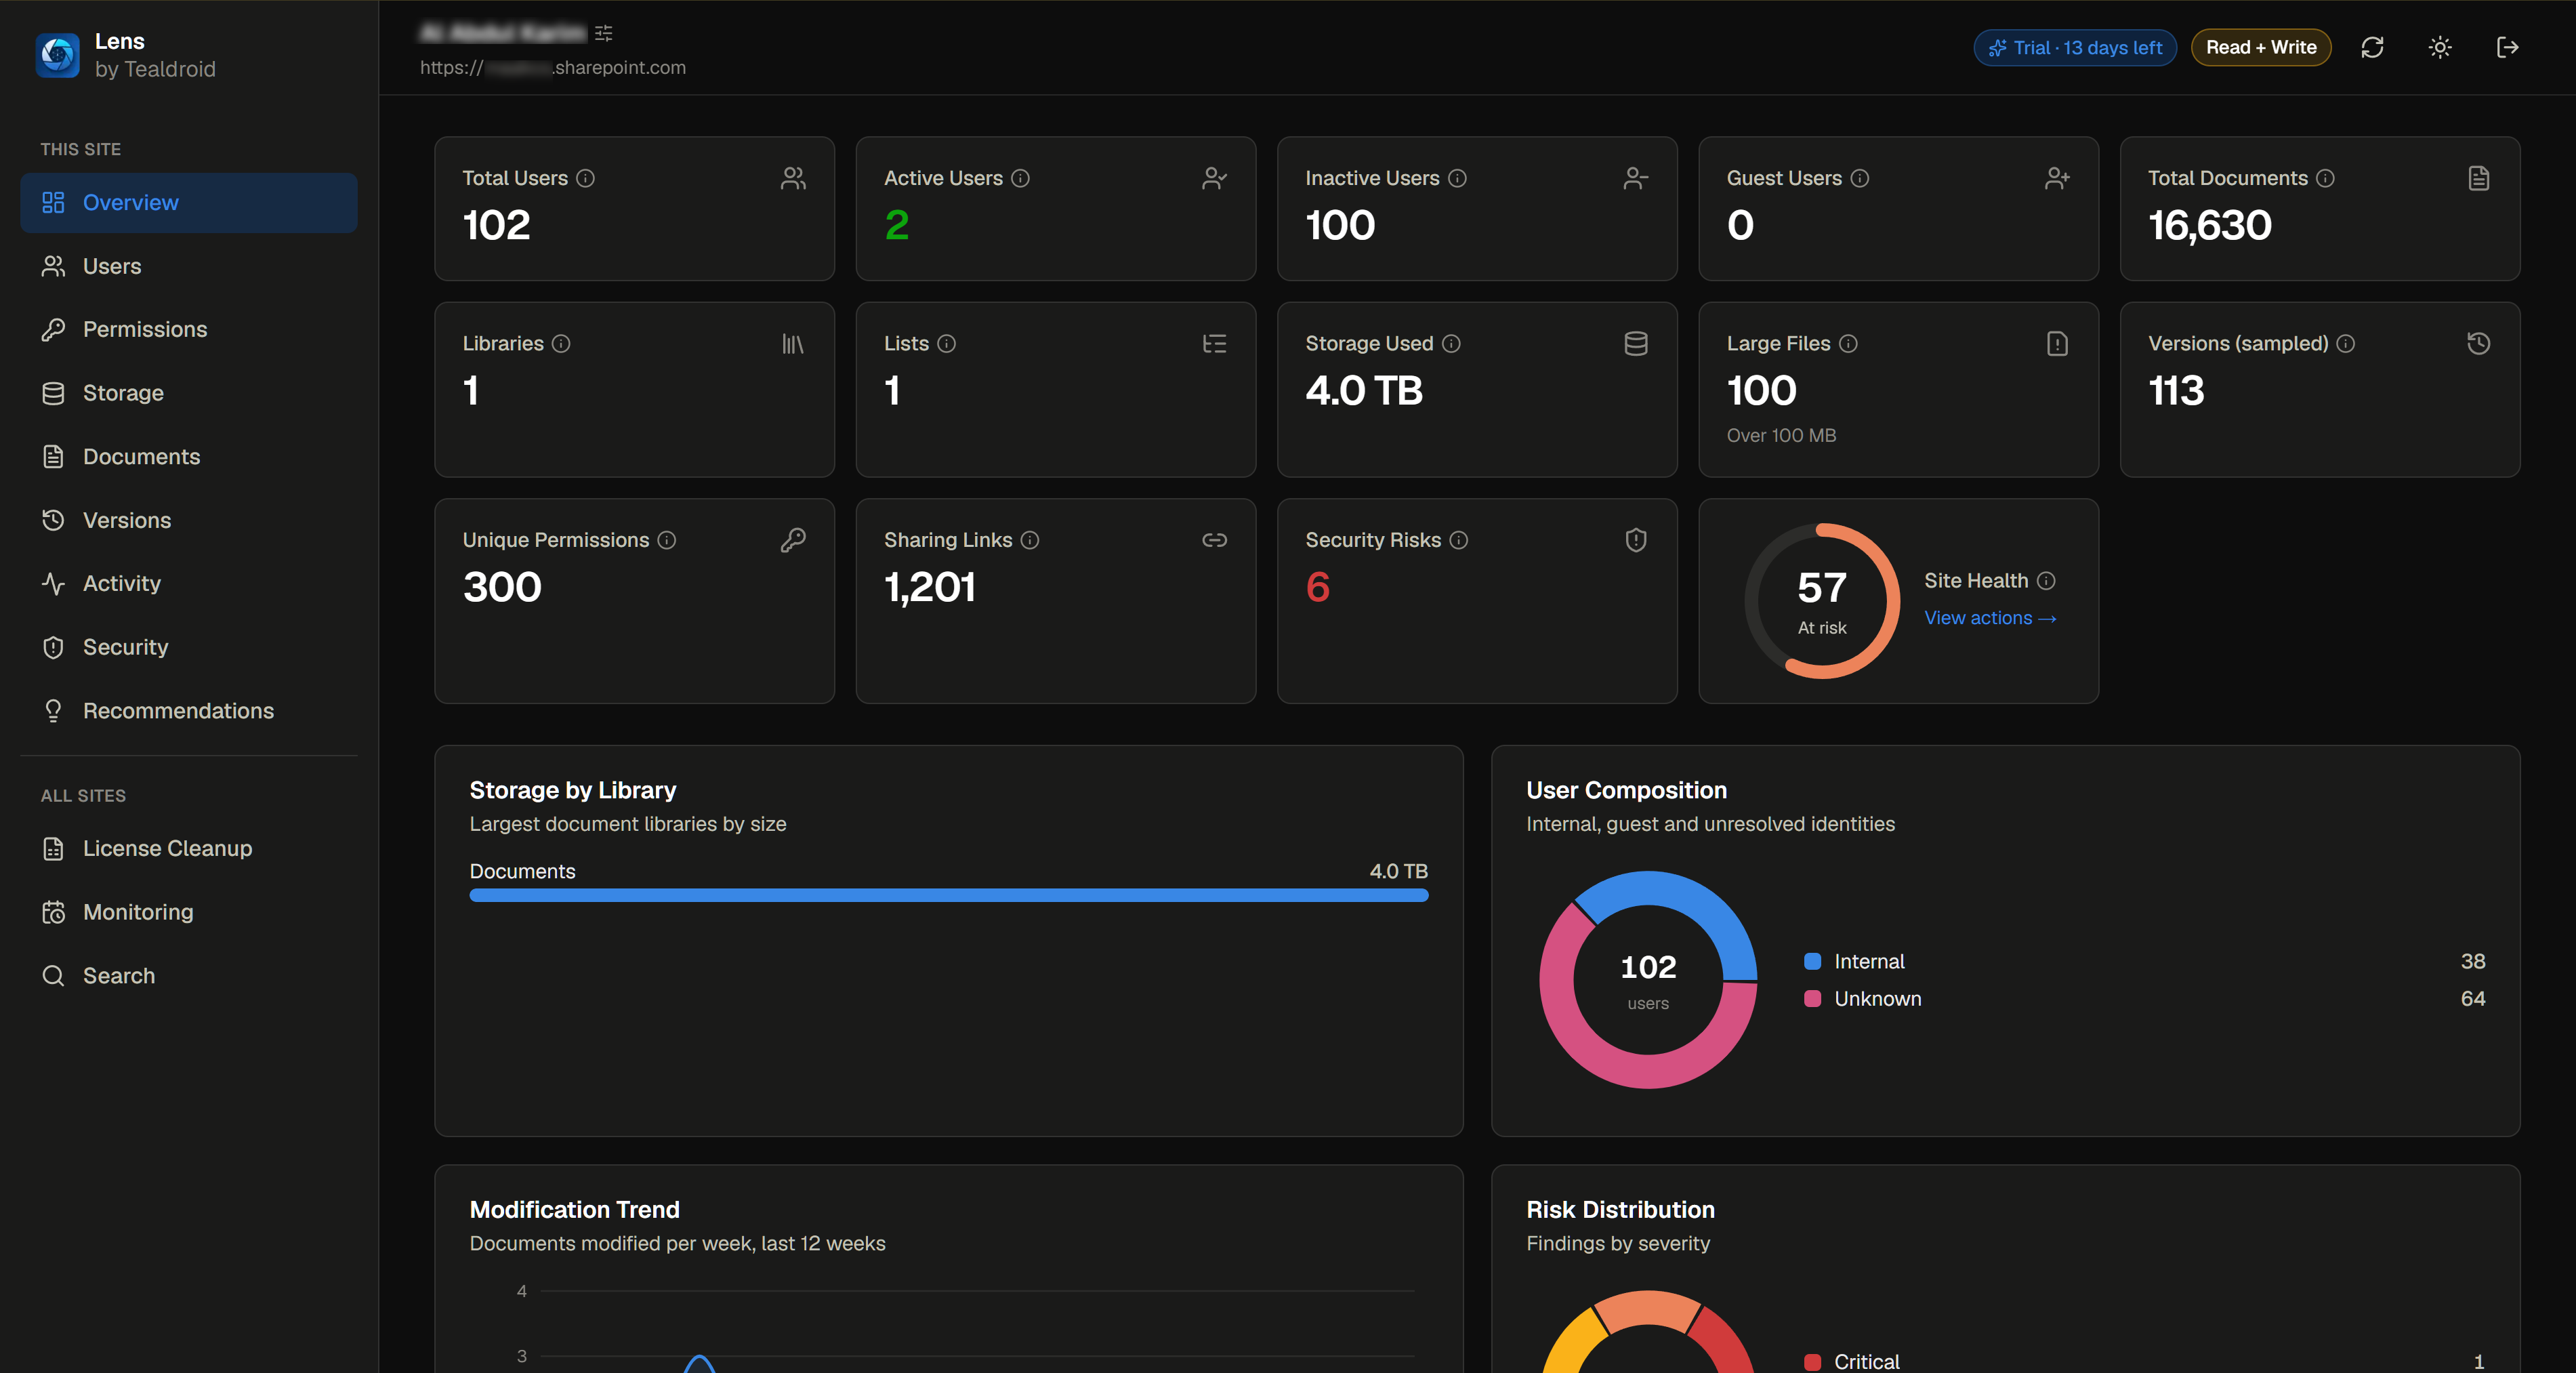Screen dimensions: 2576x1373
Task: Click the key icon on Unique Permissions card
Action: click(793, 540)
